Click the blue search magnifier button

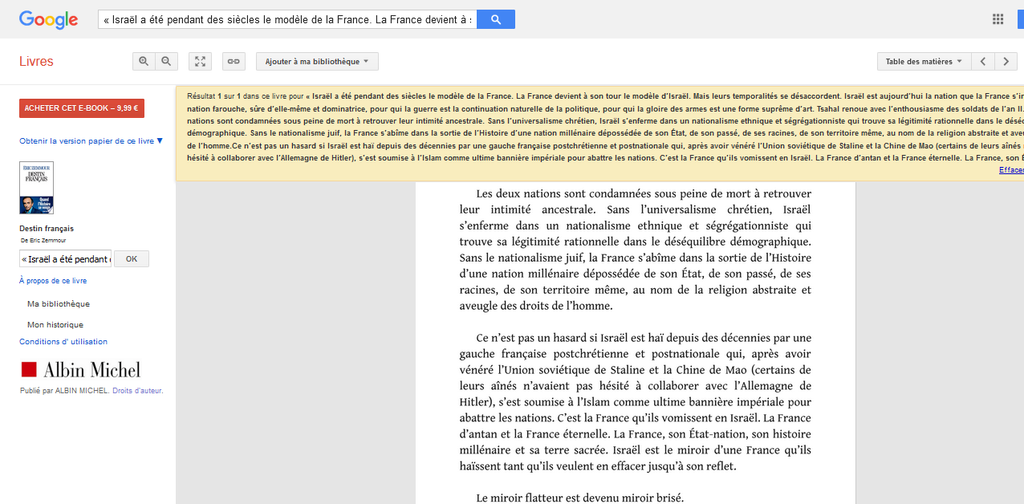point(496,20)
